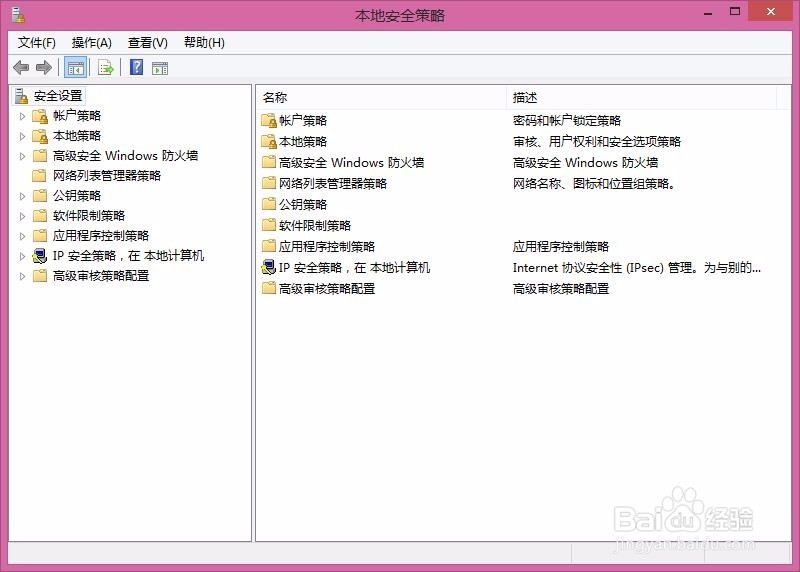Click 帐户策略 folder icon in tree

click(x=40, y=116)
